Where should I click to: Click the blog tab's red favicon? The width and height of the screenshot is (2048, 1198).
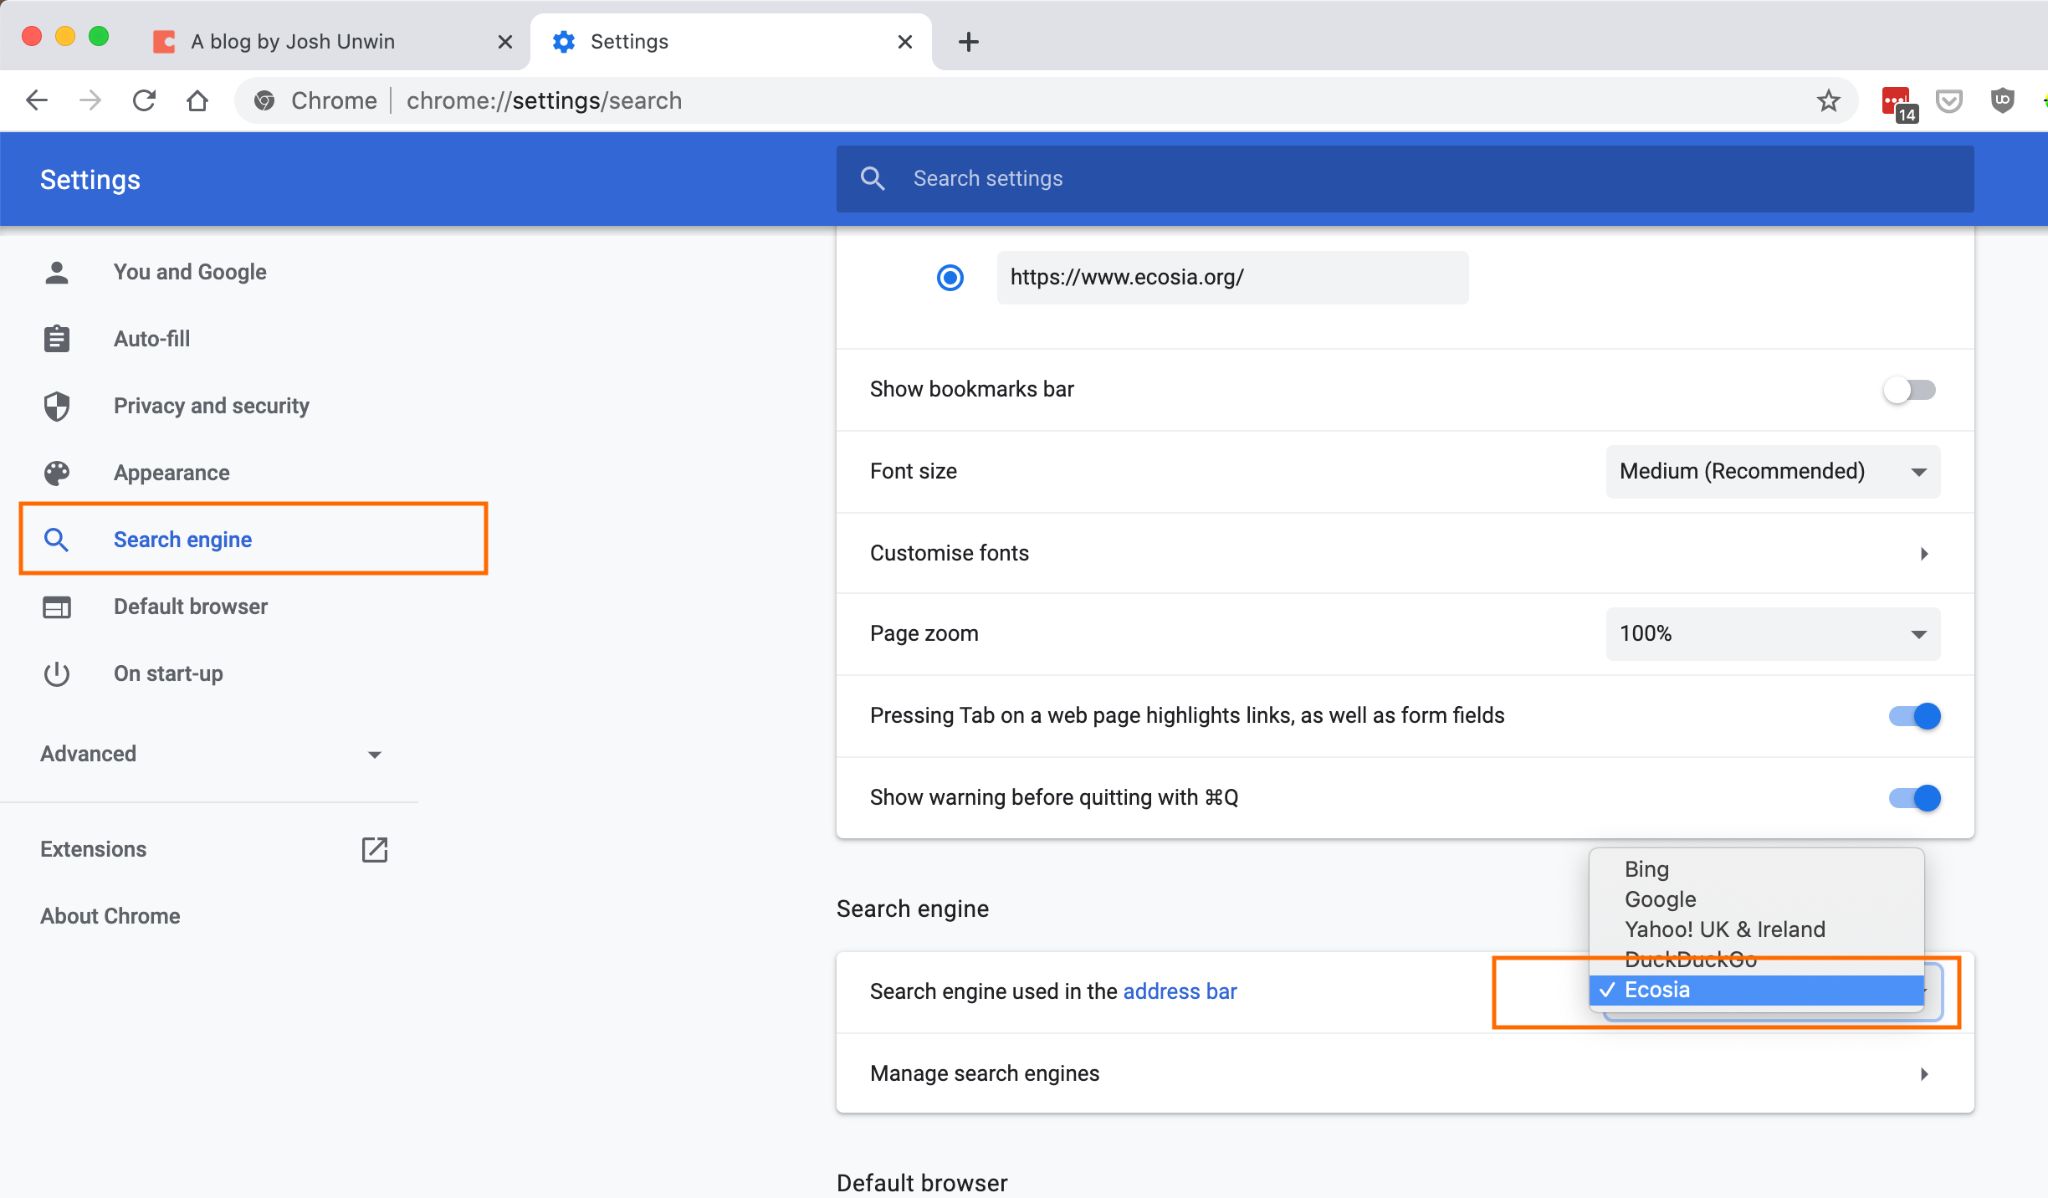tap(163, 41)
